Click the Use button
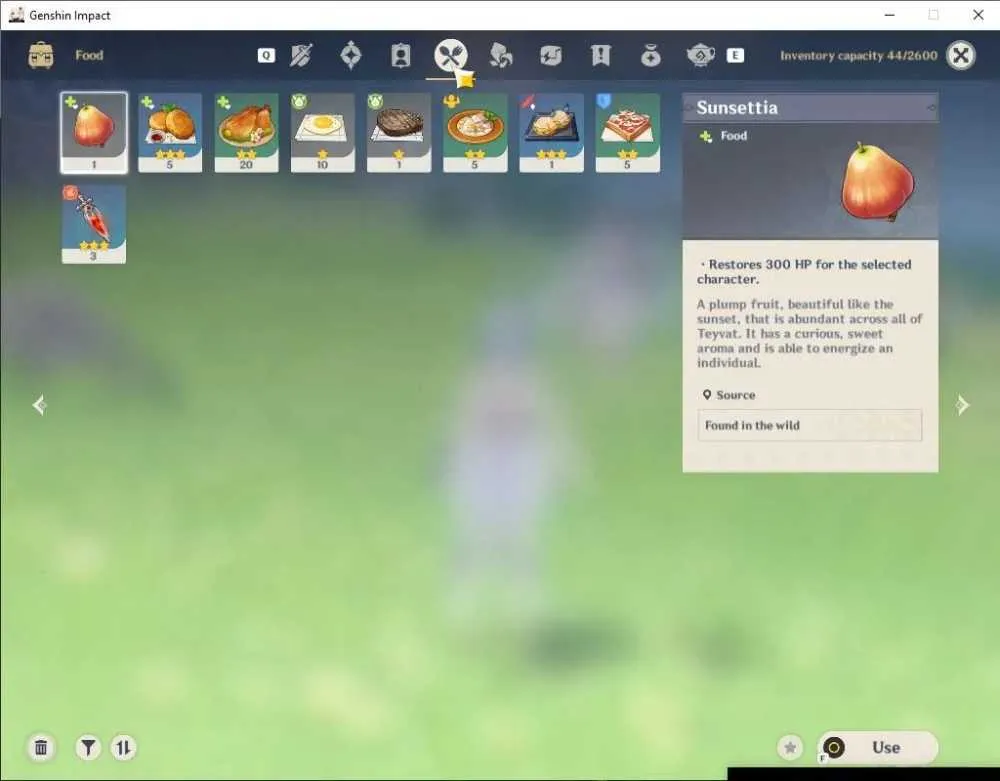 [878, 747]
